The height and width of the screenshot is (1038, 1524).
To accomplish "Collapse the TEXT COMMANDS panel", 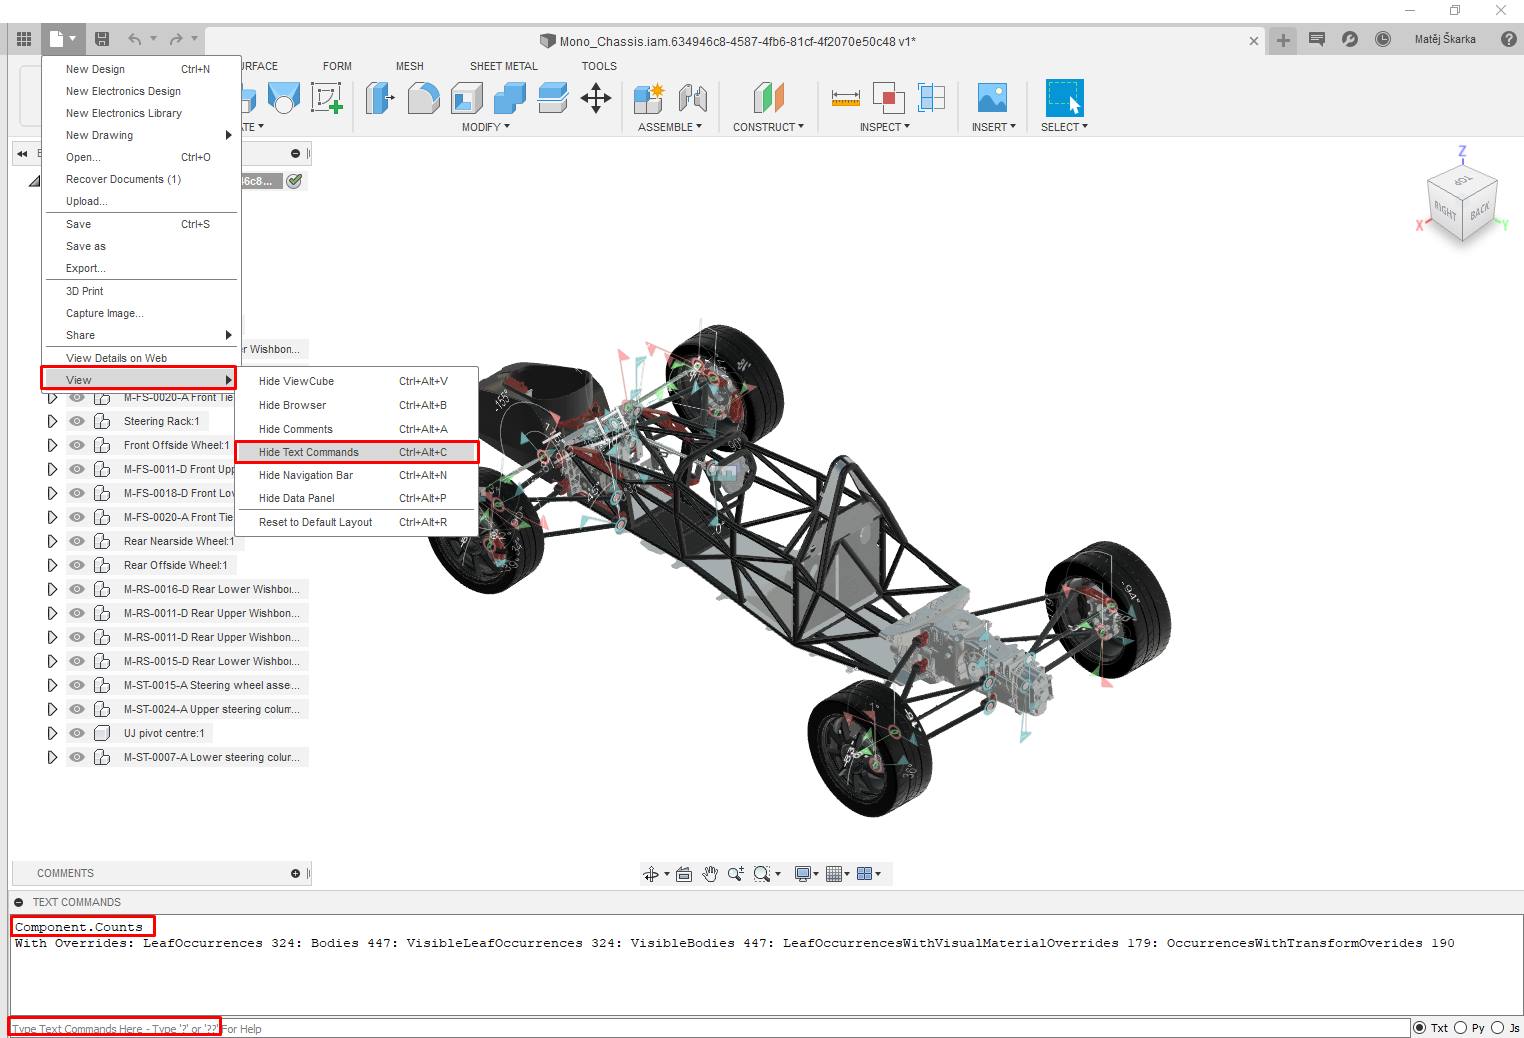I will click(19, 902).
